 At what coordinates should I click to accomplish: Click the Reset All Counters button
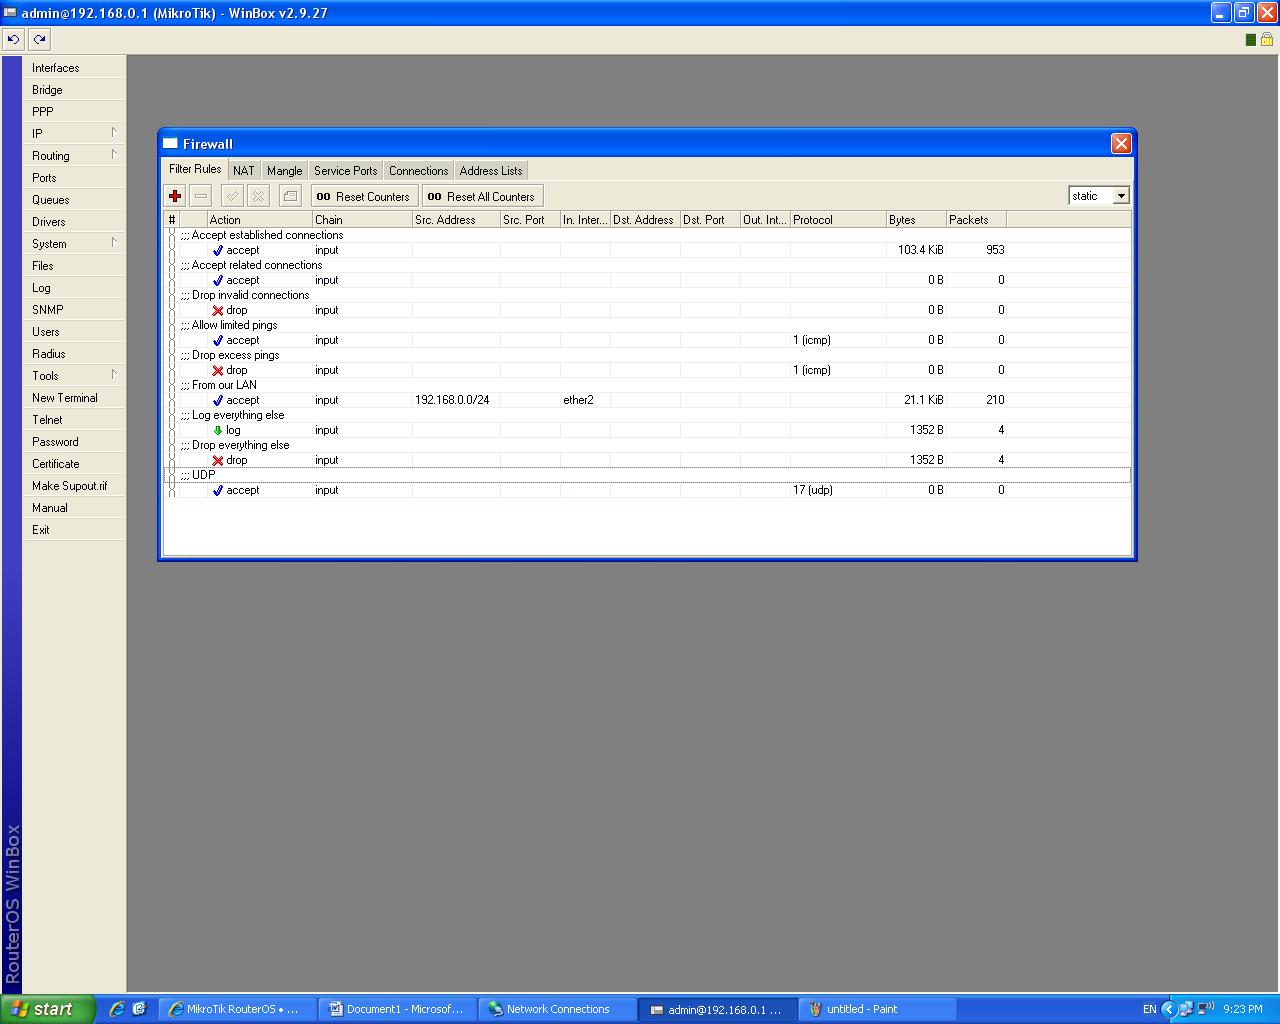pos(483,196)
